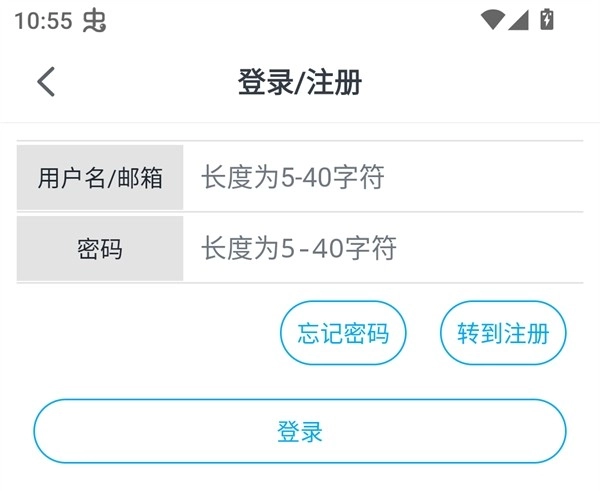600x491 pixels.
Task: Click the cellular signal icon
Action: point(517,19)
